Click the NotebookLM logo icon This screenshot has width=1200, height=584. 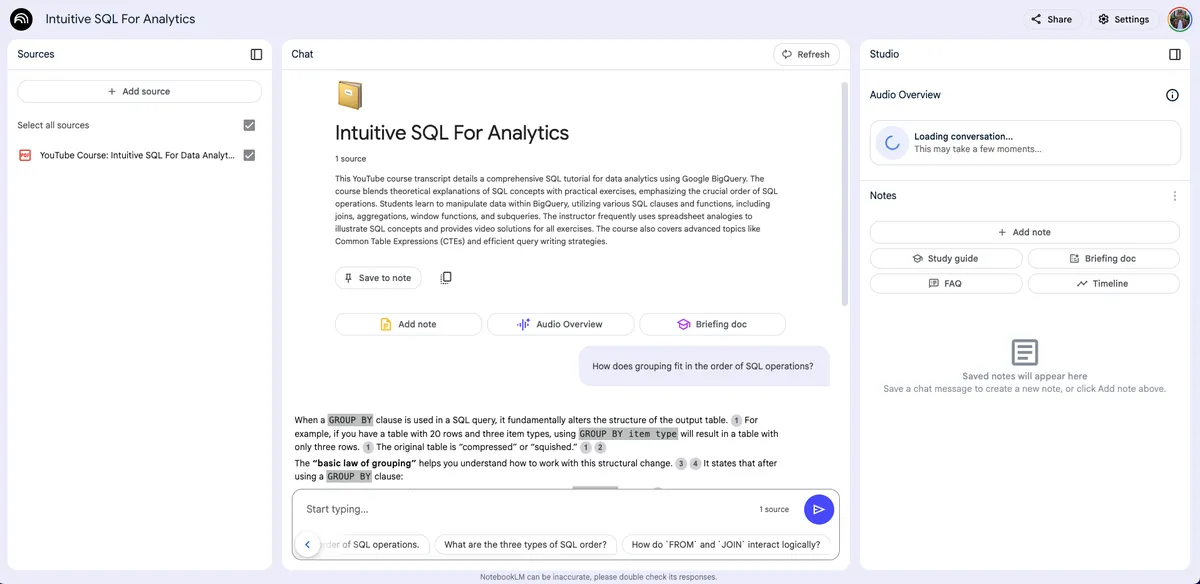pos(21,19)
